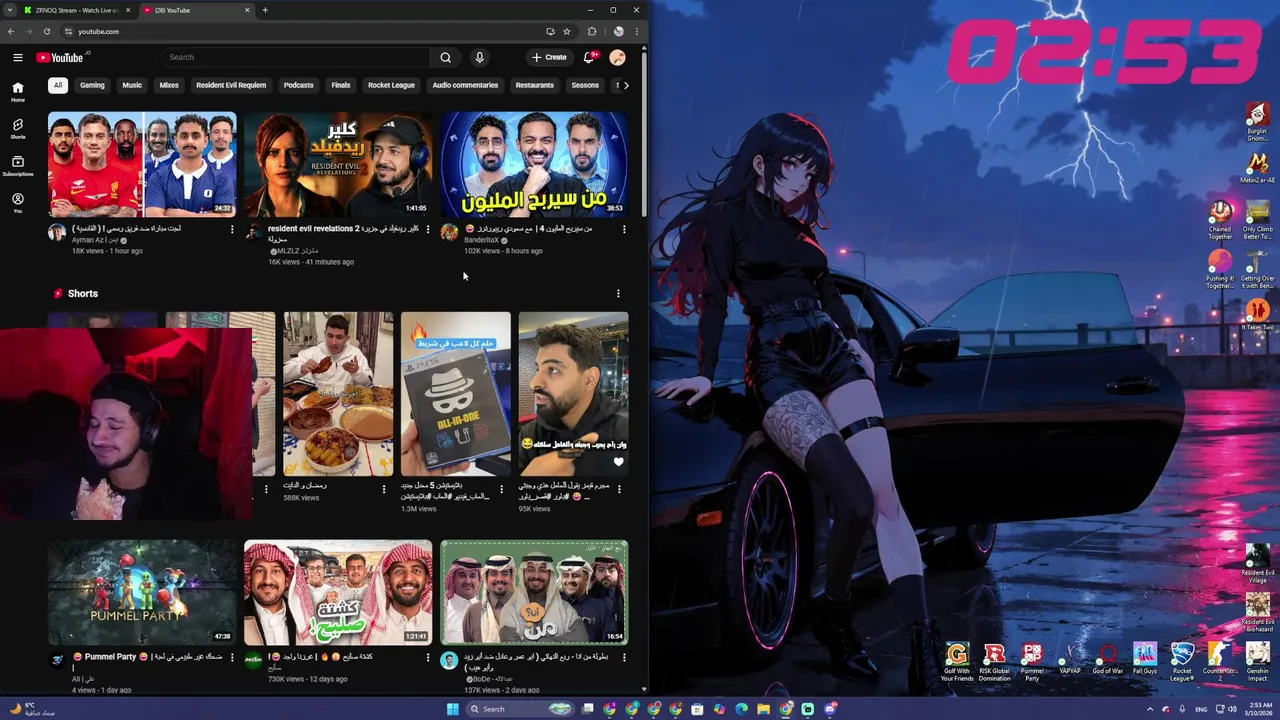Open the Resident Evil Village desktop shortcut
The height and width of the screenshot is (720, 1280).
(x=1257, y=564)
